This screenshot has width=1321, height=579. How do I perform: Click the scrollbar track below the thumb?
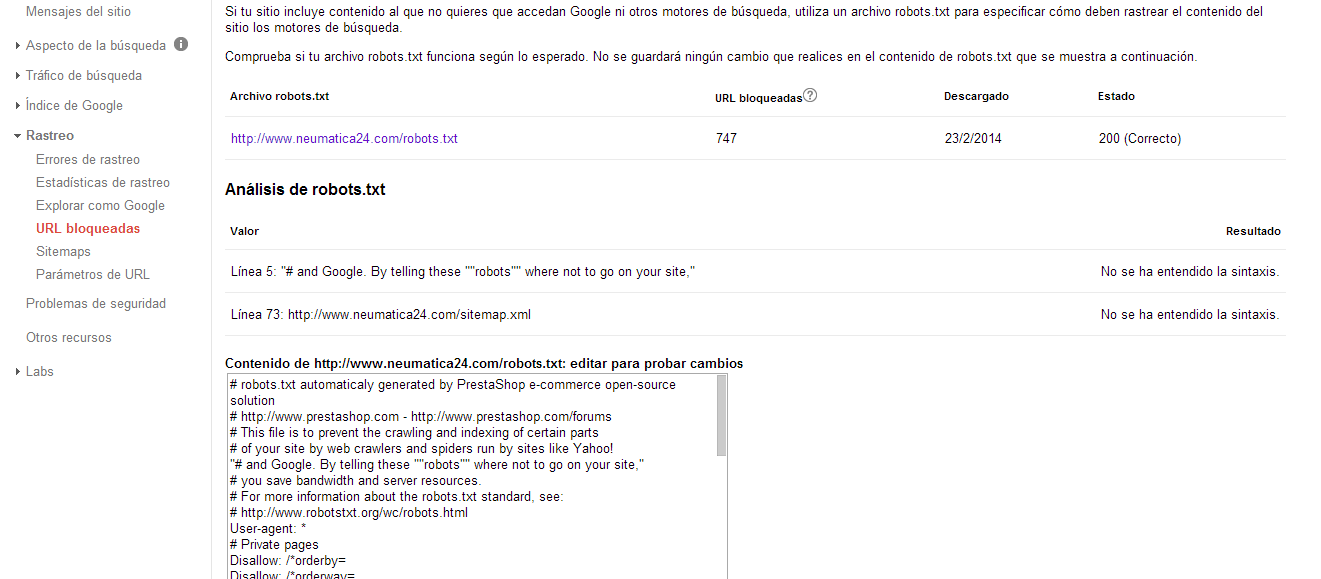722,520
